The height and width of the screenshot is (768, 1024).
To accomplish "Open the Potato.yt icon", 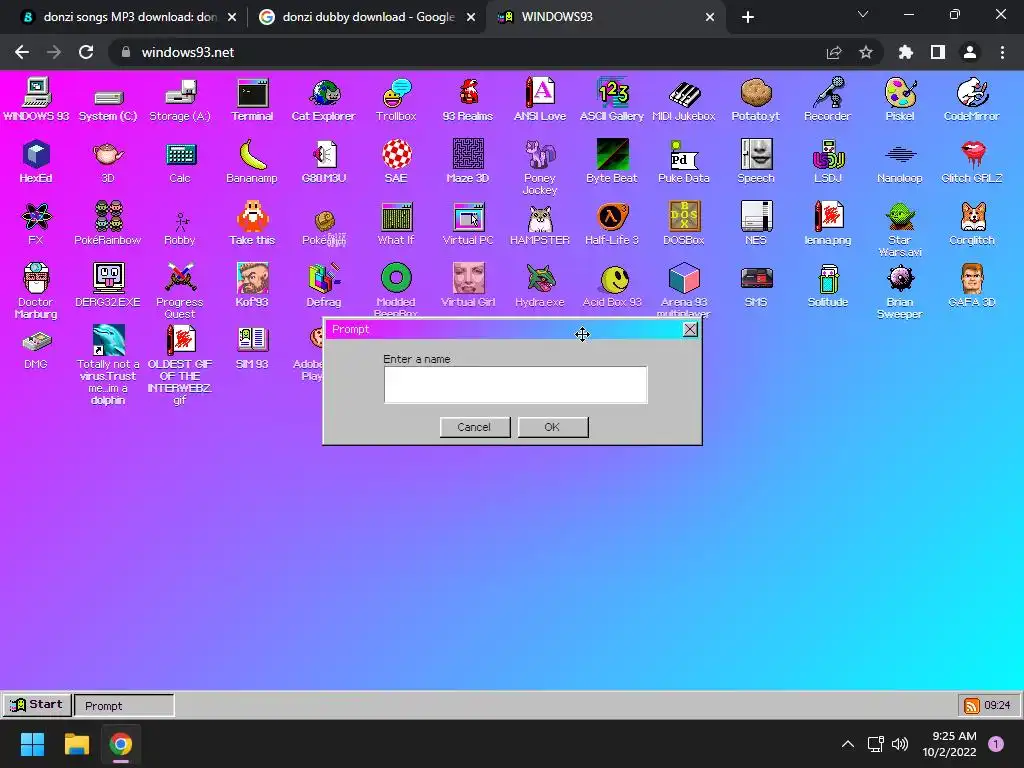I will click(756, 100).
